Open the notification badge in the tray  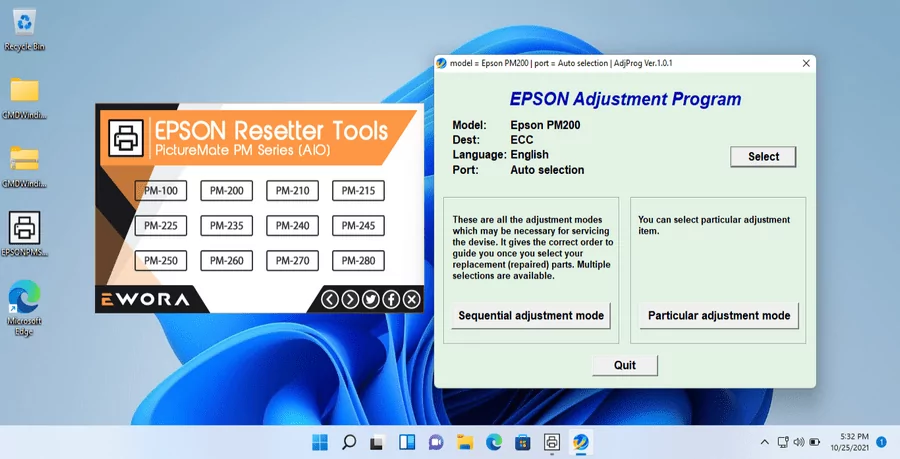point(882,441)
